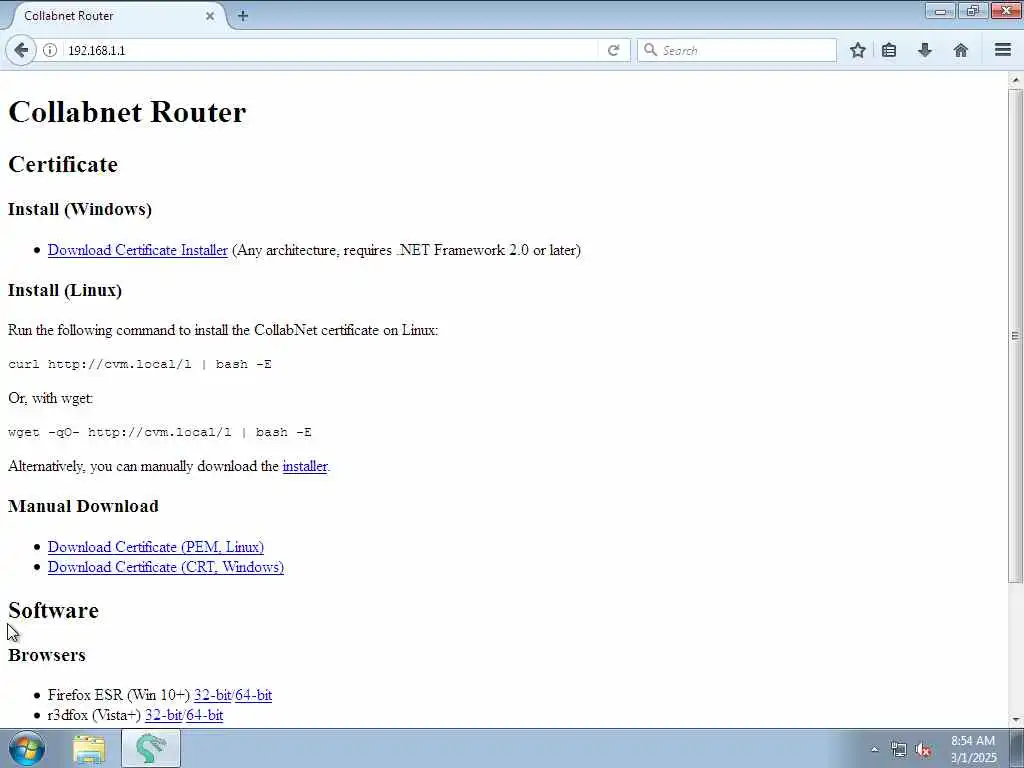Bookmark this page with the star icon
The height and width of the screenshot is (768, 1024).
857,50
